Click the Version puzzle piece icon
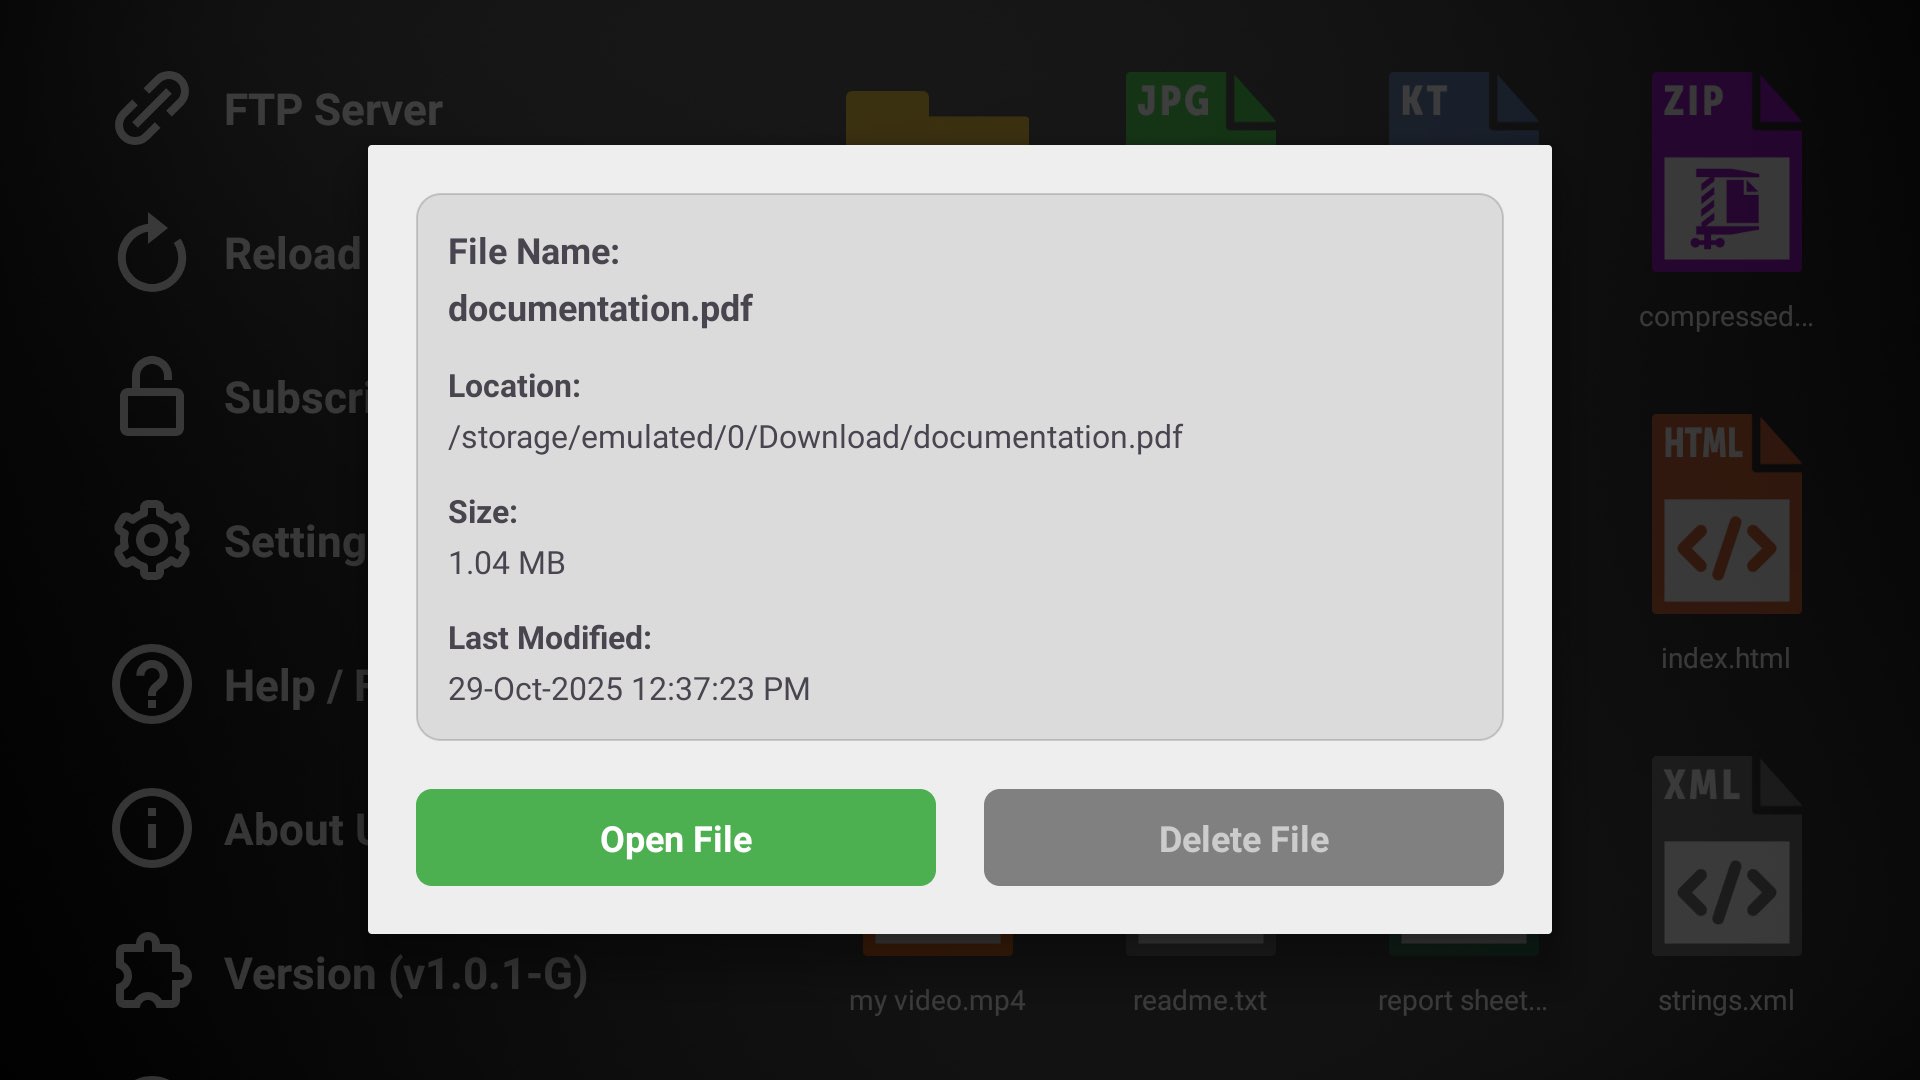This screenshot has height=1080, width=1920. [x=151, y=971]
